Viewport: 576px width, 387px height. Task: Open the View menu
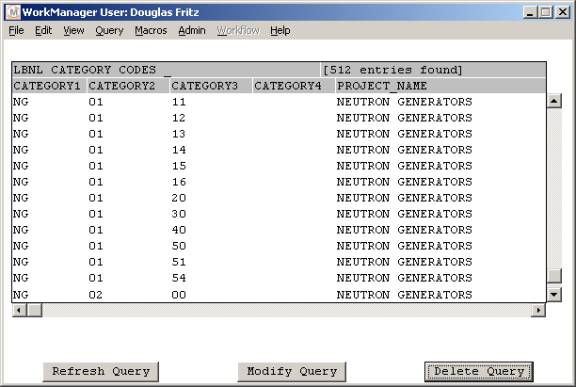[74, 30]
